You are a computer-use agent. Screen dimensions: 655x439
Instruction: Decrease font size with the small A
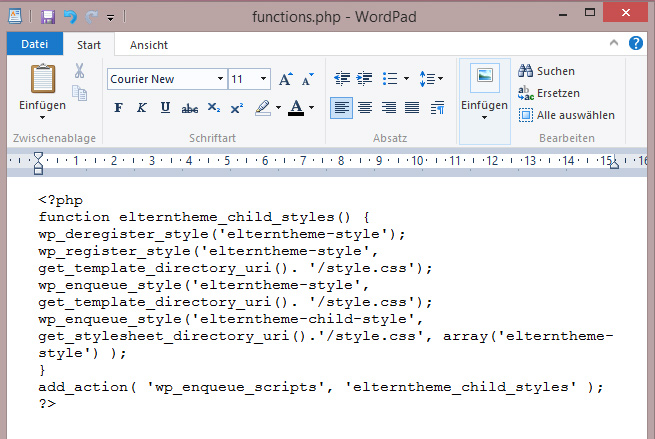point(308,79)
